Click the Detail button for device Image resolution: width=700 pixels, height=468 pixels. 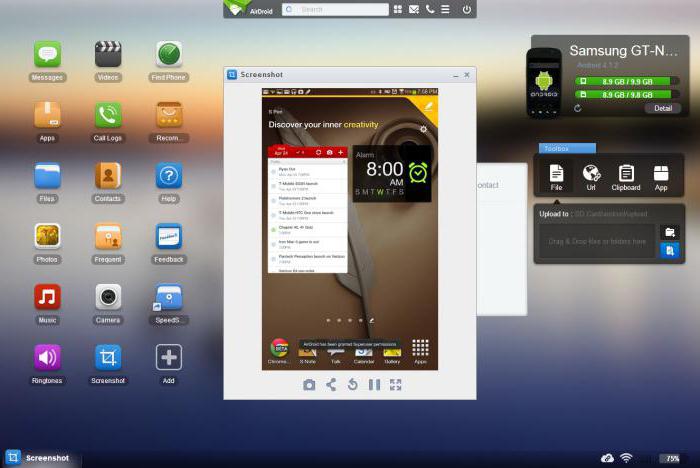pyautogui.click(x=663, y=108)
